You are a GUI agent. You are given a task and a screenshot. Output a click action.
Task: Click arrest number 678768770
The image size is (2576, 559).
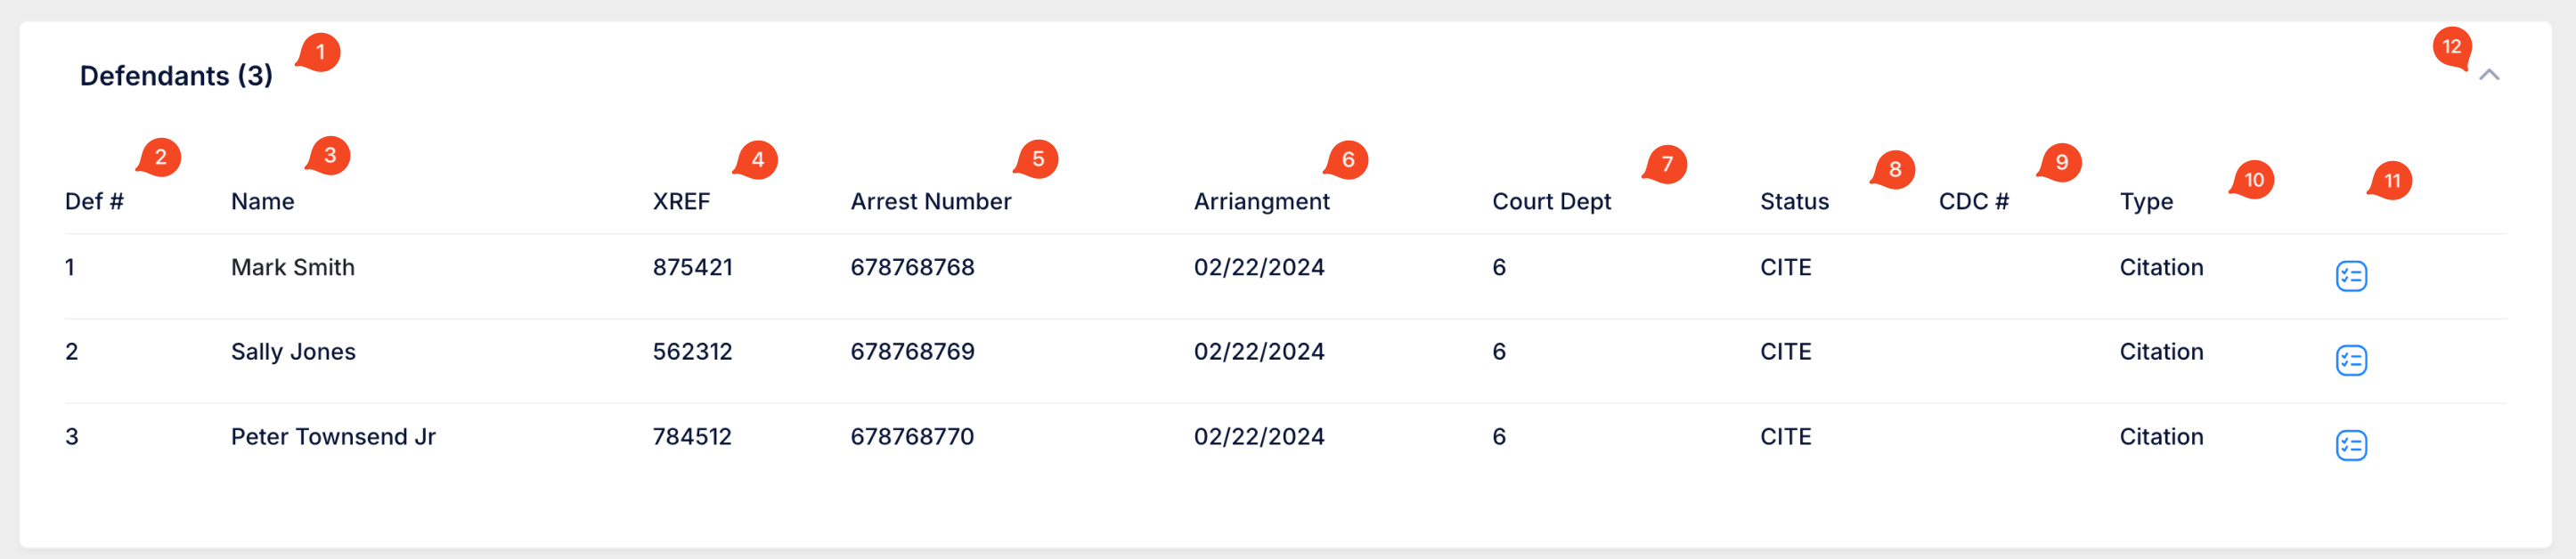912,437
